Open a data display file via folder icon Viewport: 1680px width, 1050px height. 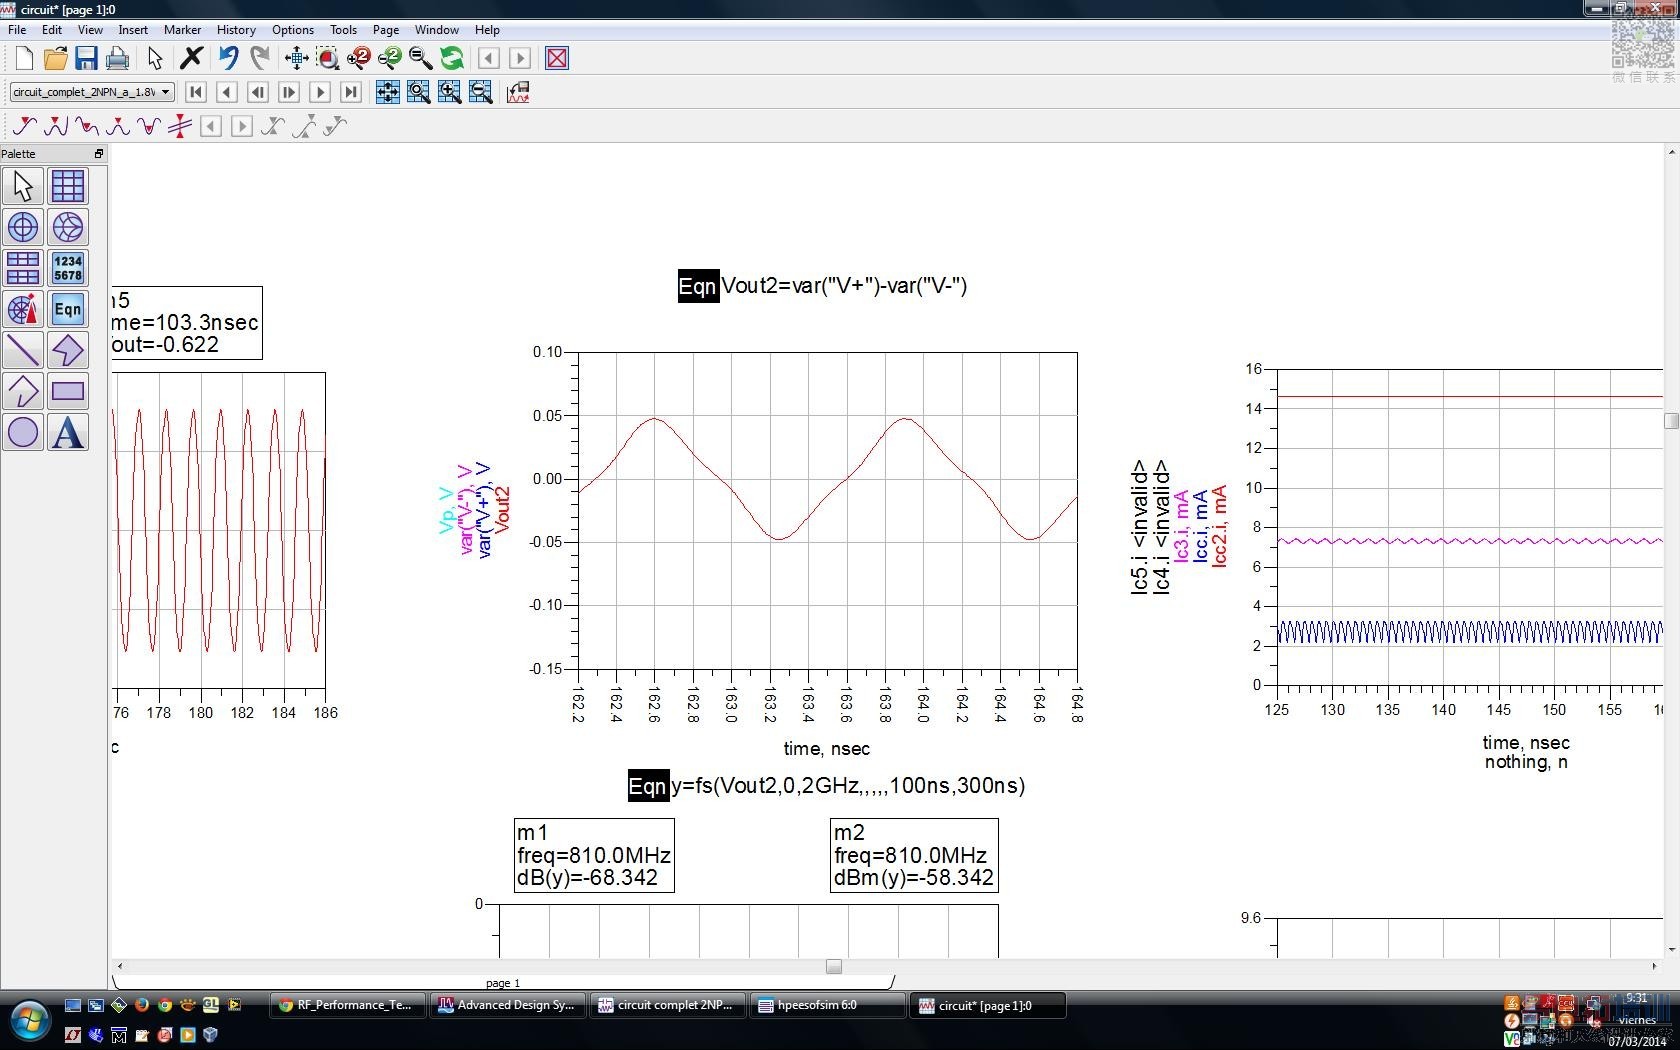coord(55,58)
